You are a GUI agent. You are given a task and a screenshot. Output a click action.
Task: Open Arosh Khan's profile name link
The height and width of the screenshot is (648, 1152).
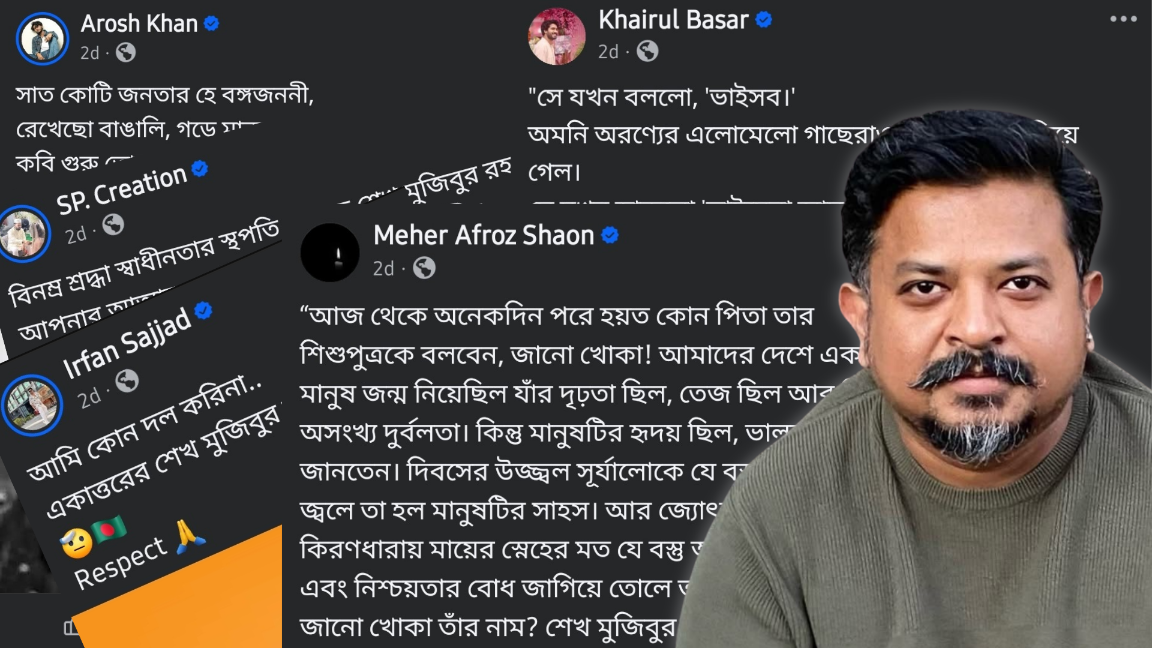(139, 24)
